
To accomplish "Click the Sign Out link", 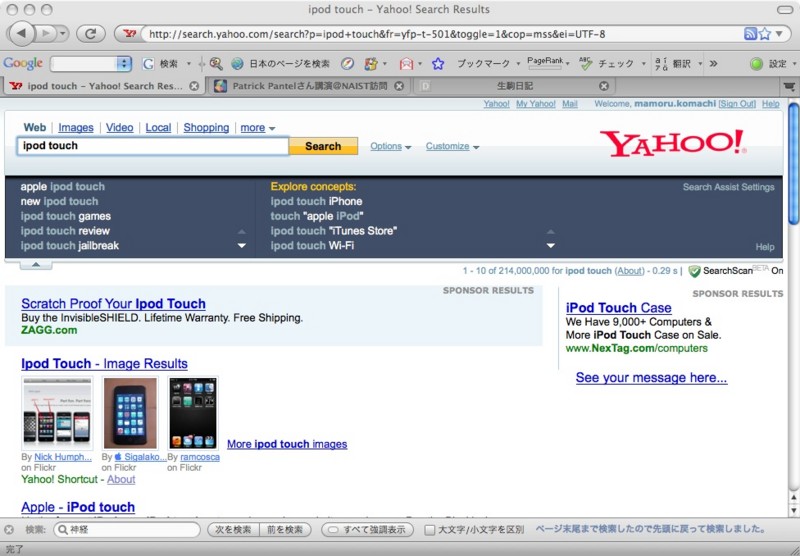I will tap(737, 104).
